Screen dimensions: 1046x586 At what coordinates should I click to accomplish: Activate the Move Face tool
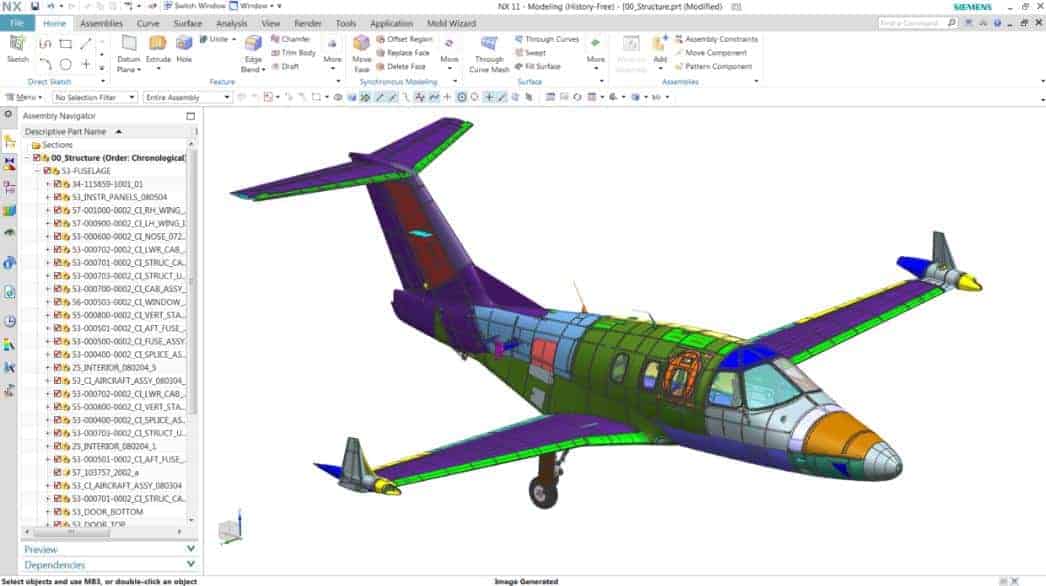361,44
